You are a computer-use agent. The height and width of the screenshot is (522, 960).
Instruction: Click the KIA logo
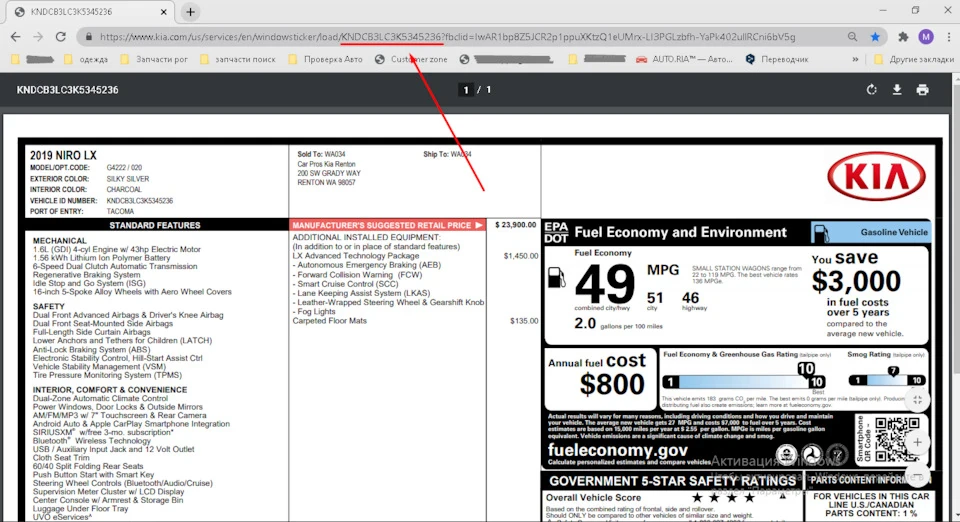876,176
